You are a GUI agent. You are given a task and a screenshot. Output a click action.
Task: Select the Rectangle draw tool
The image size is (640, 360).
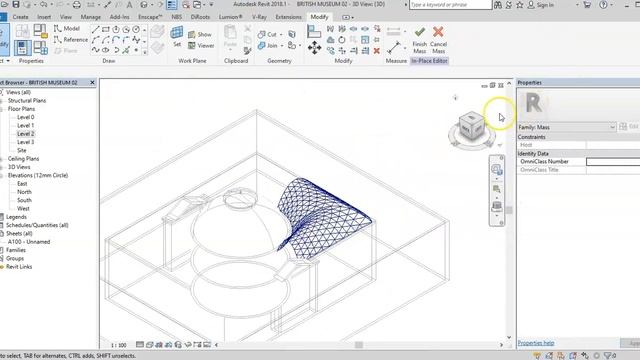click(106, 29)
